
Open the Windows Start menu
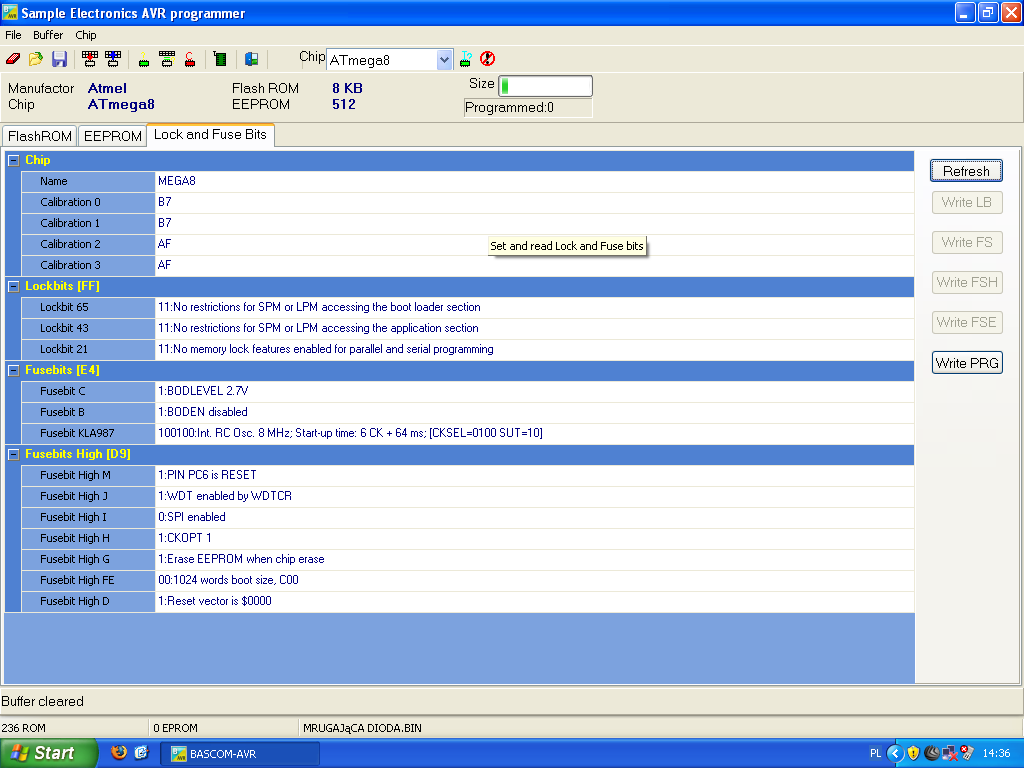(x=48, y=753)
